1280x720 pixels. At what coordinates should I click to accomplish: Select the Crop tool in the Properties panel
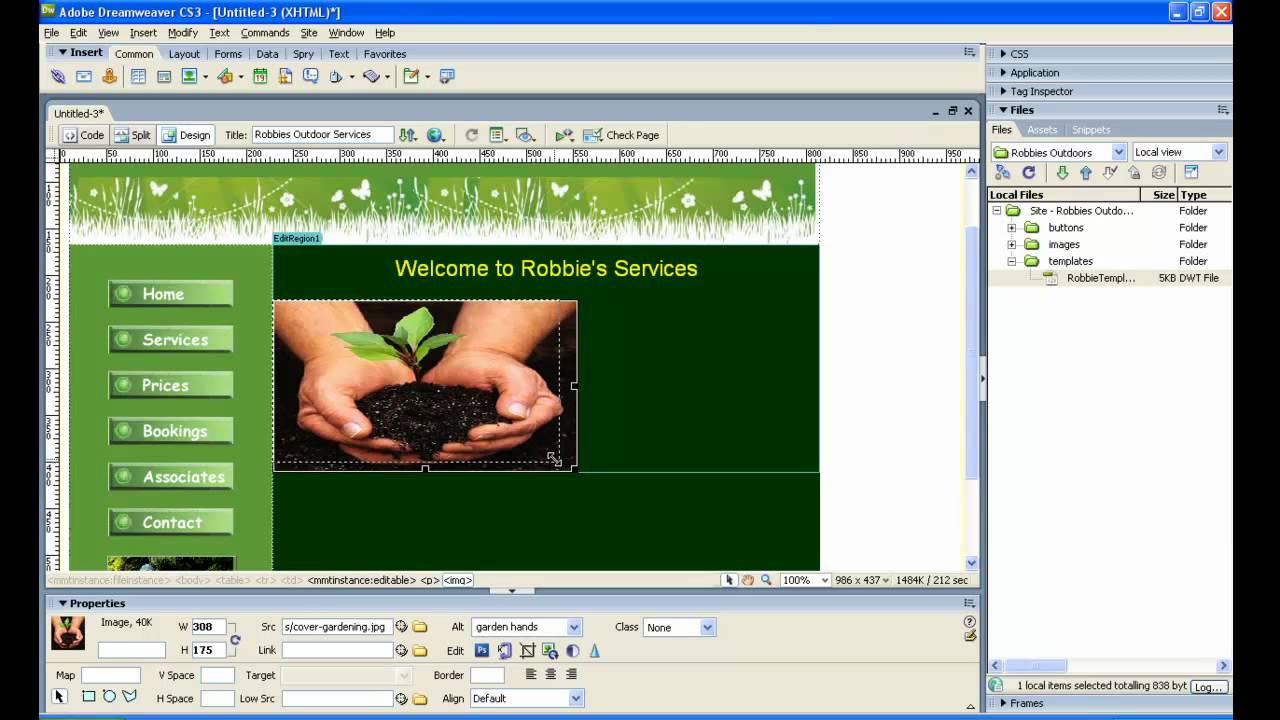pyautogui.click(x=528, y=650)
